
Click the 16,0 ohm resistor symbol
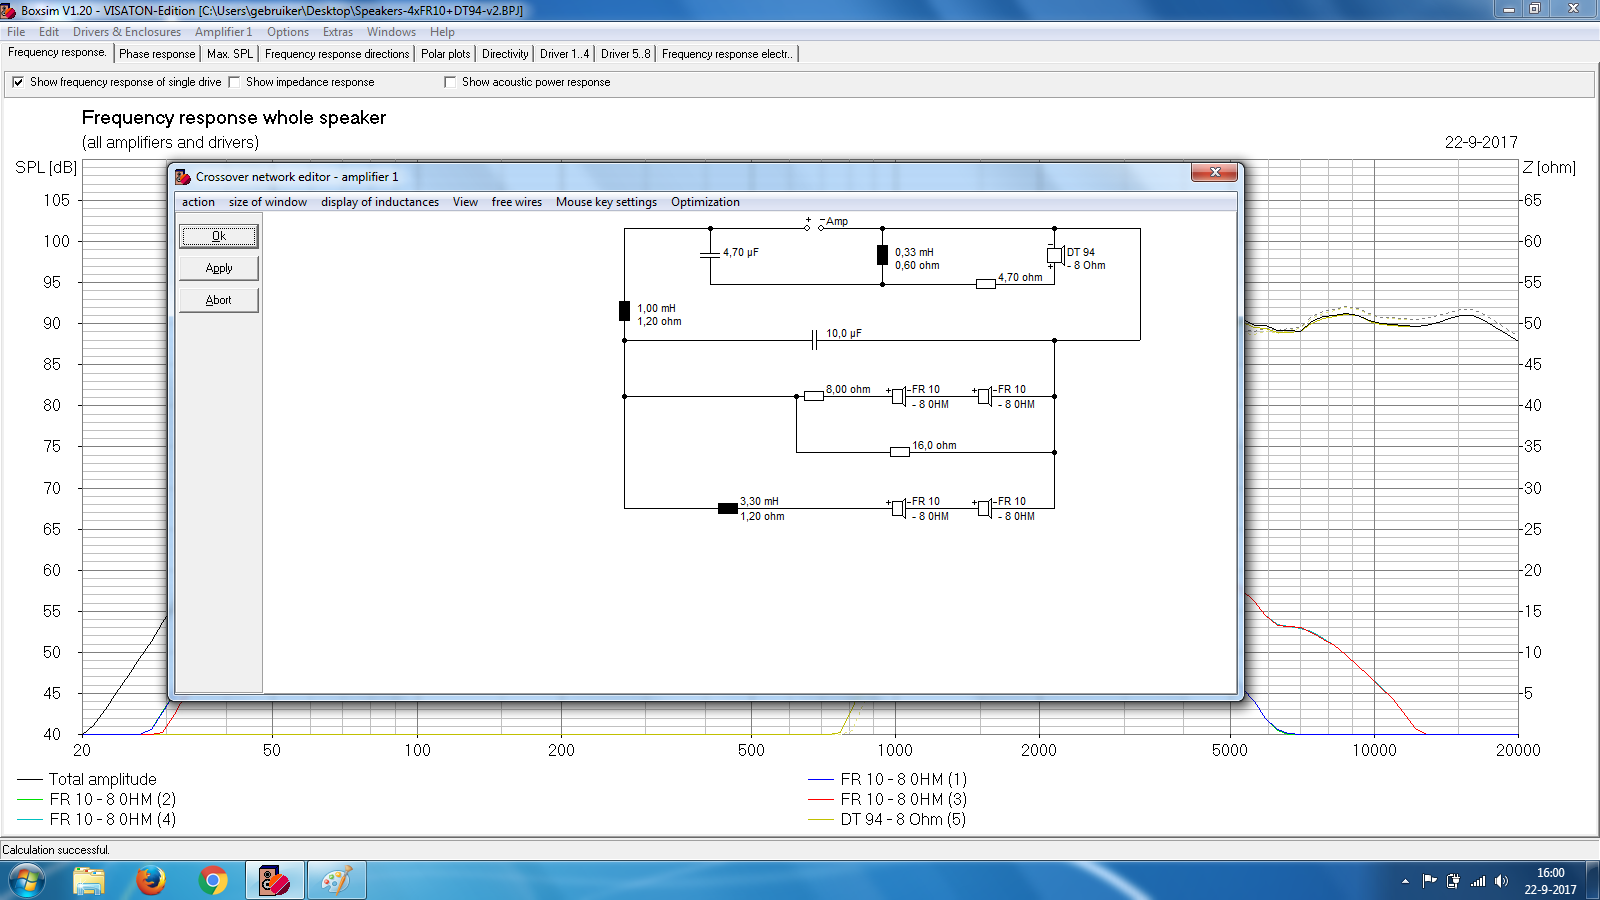[x=900, y=452]
